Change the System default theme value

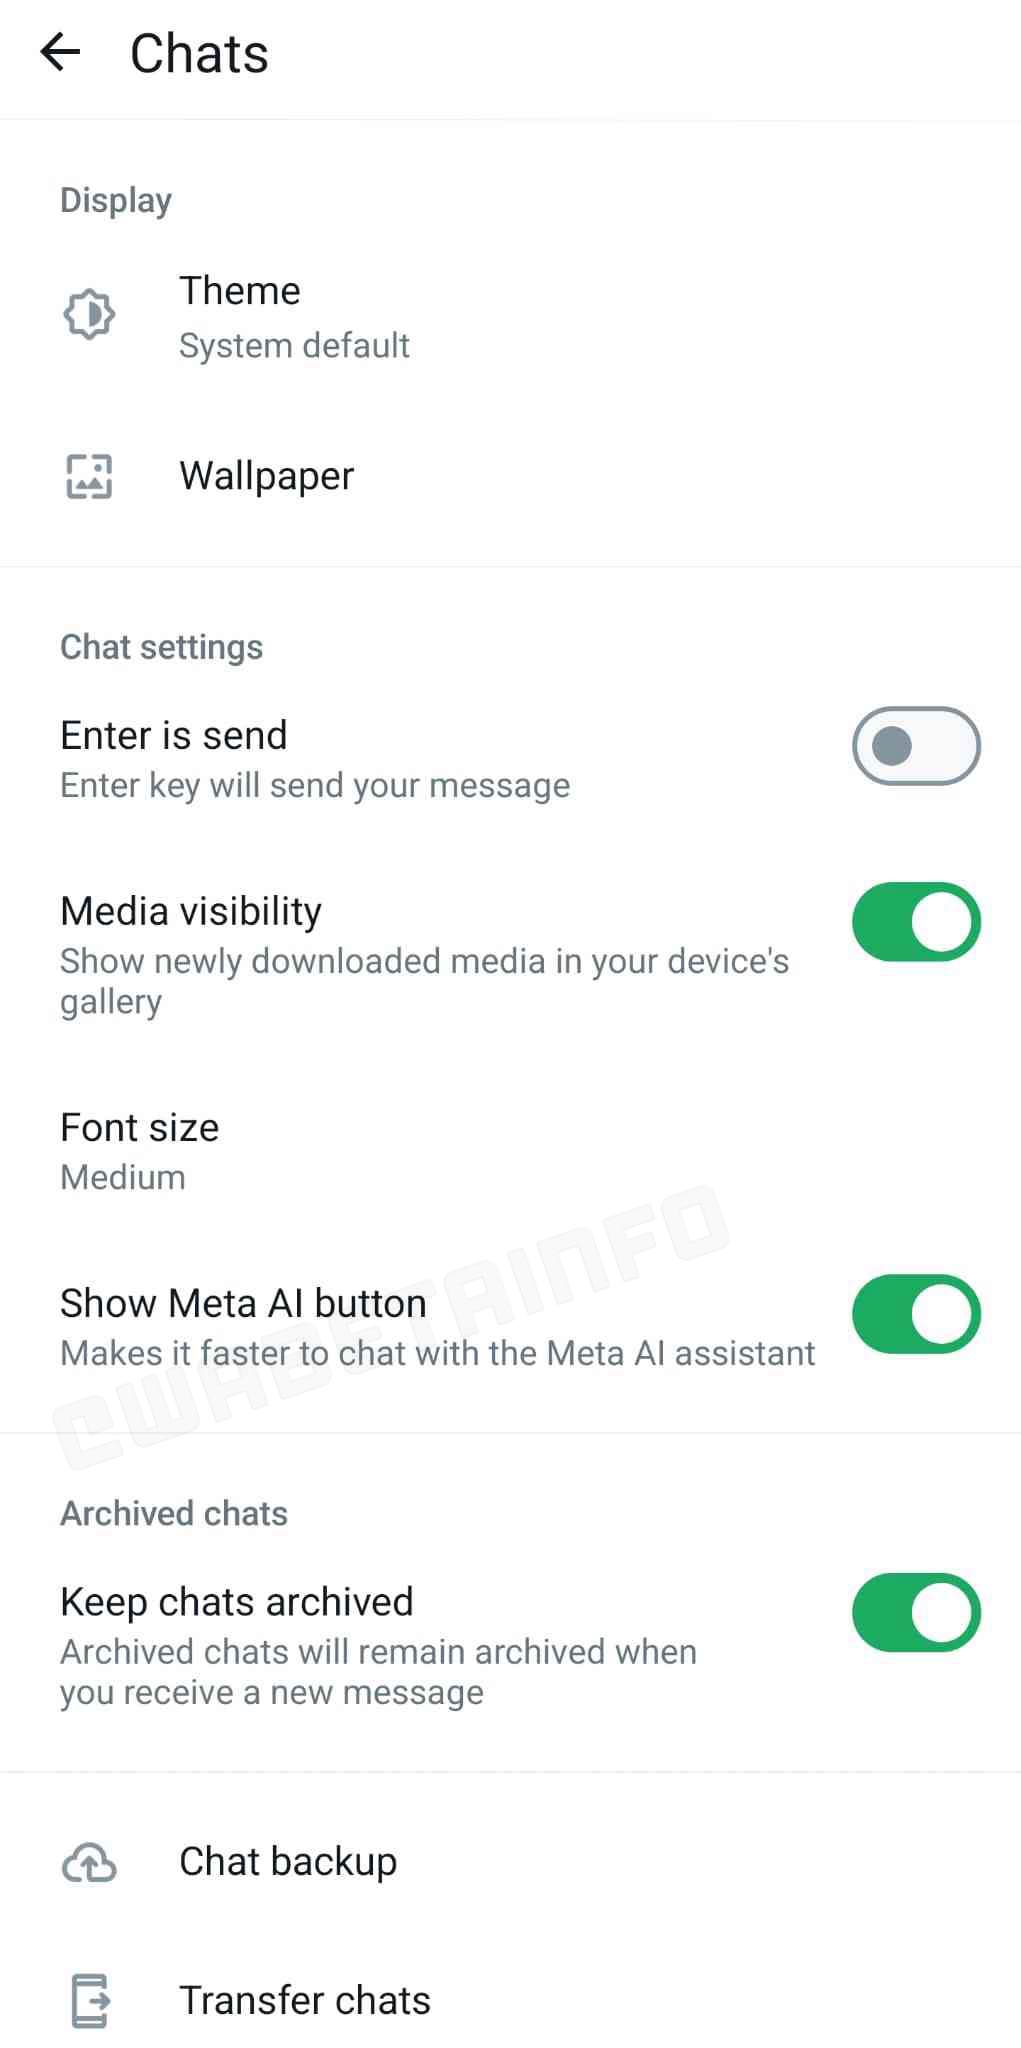294,345
